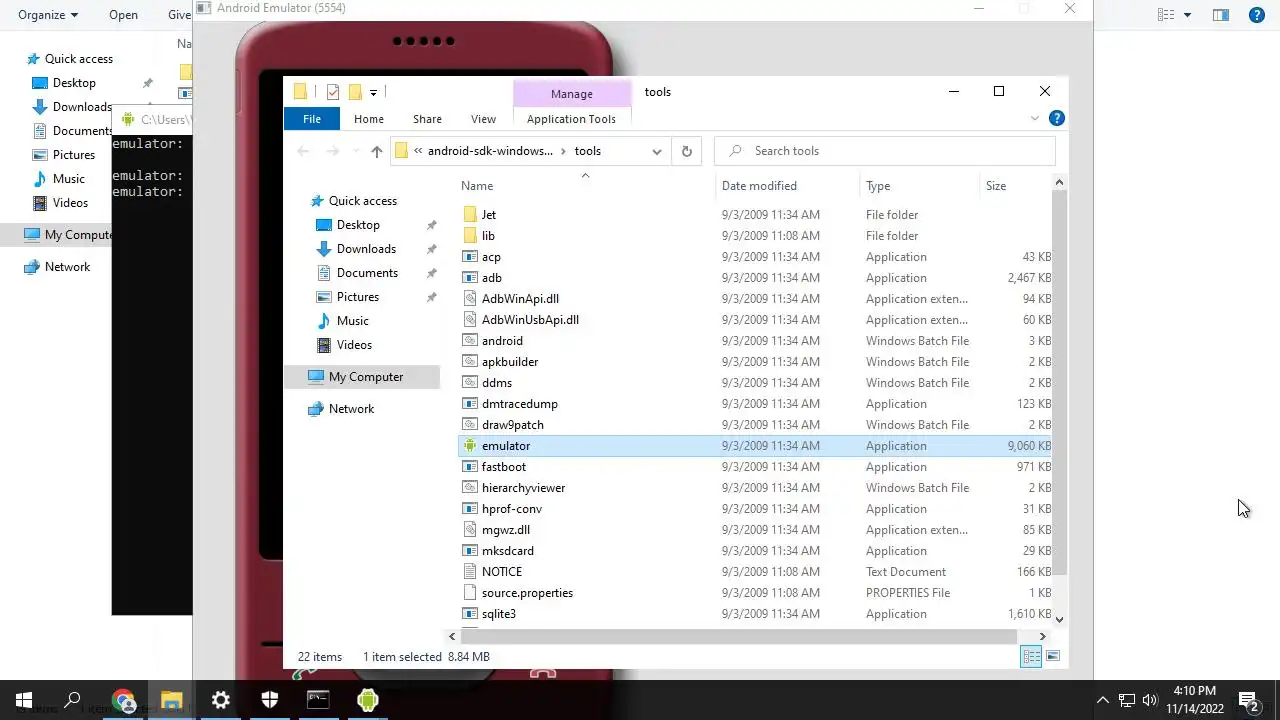Select the lib folder icon
The image size is (1280, 720).
pos(470,236)
